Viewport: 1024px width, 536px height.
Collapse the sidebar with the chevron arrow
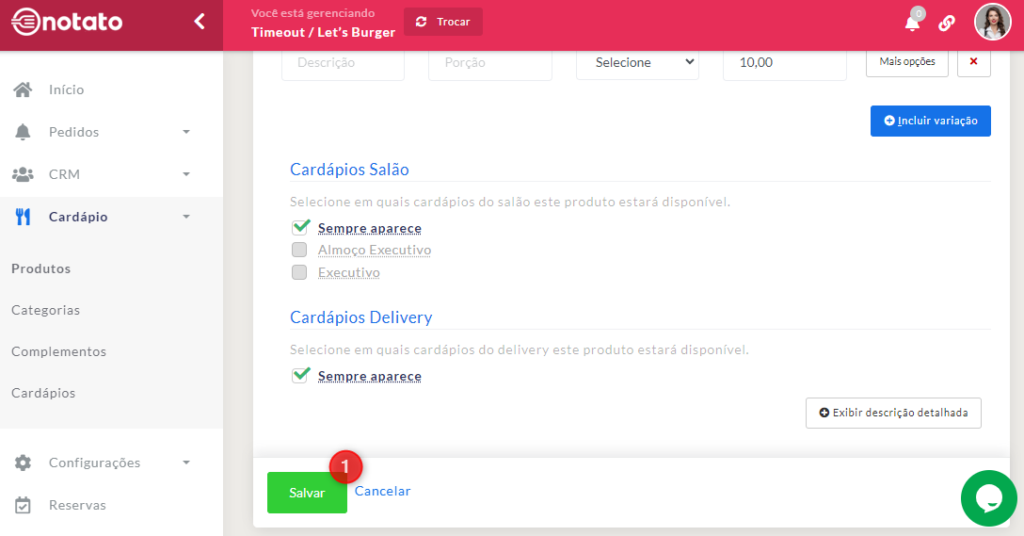(199, 21)
